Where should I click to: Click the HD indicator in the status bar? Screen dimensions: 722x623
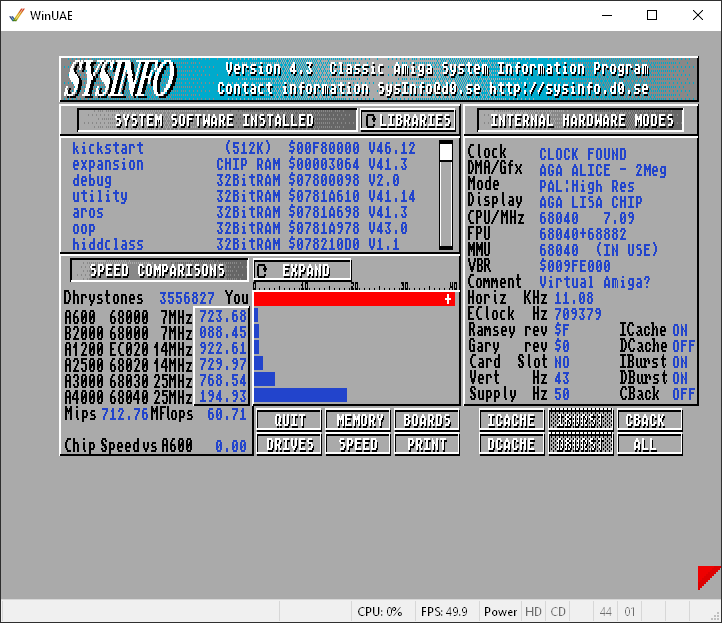[x=533, y=611]
